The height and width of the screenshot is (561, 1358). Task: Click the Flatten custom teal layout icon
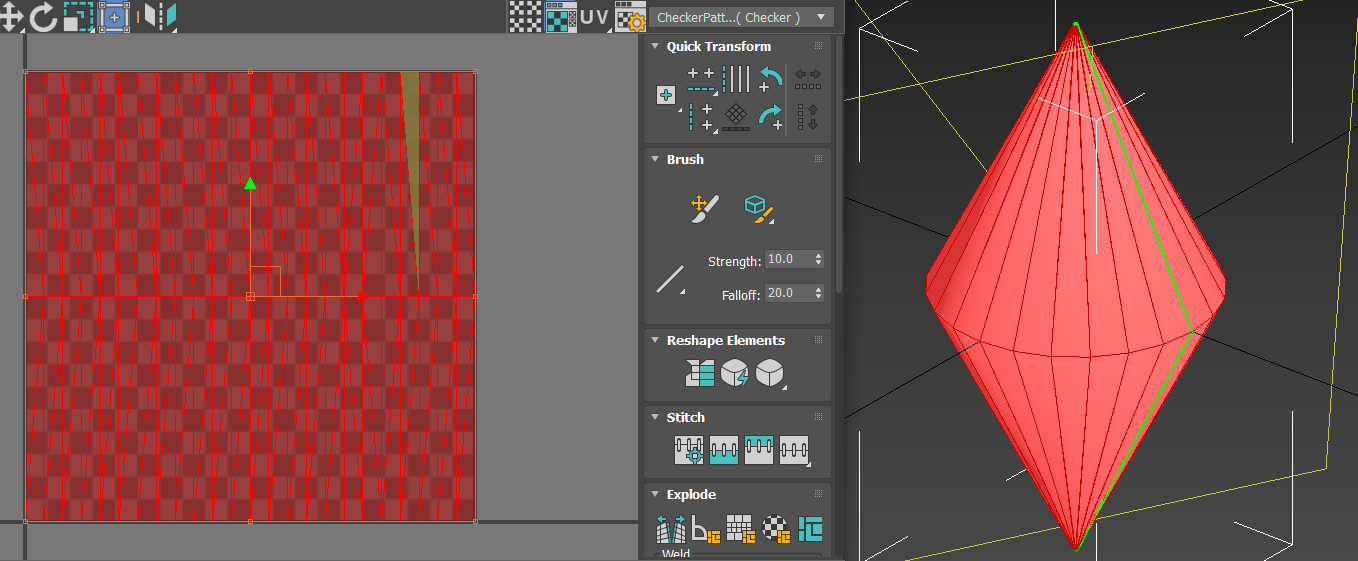810,528
